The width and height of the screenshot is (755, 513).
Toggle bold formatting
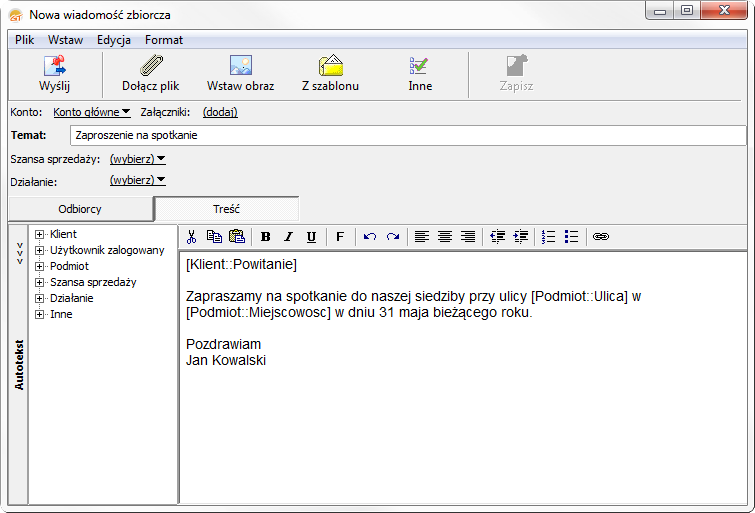tap(266, 237)
